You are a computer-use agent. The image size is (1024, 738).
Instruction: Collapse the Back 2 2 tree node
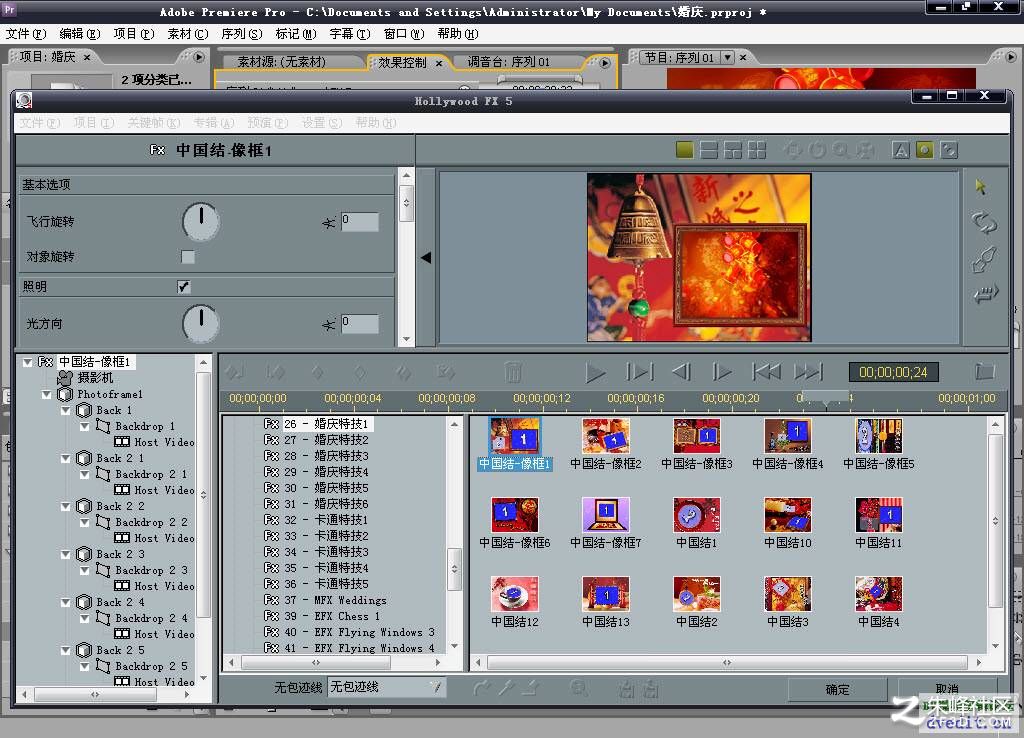pos(65,506)
